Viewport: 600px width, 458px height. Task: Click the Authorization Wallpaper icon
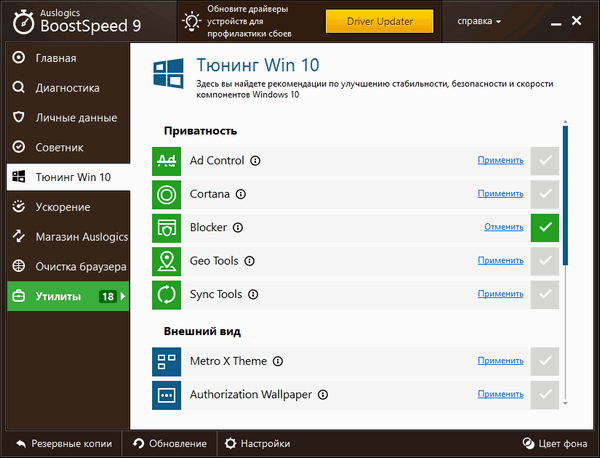tap(166, 395)
